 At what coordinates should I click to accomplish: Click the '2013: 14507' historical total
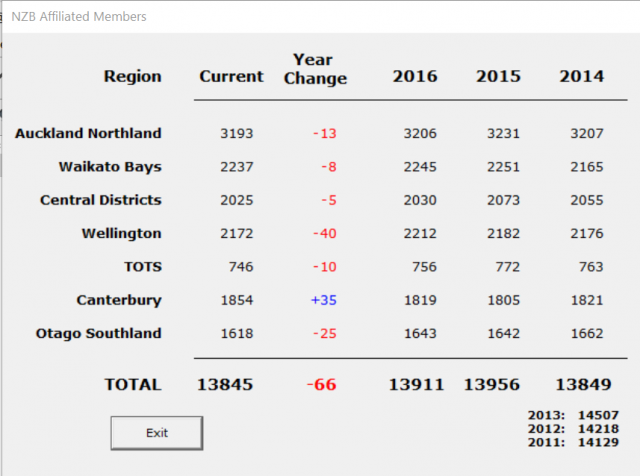click(573, 415)
